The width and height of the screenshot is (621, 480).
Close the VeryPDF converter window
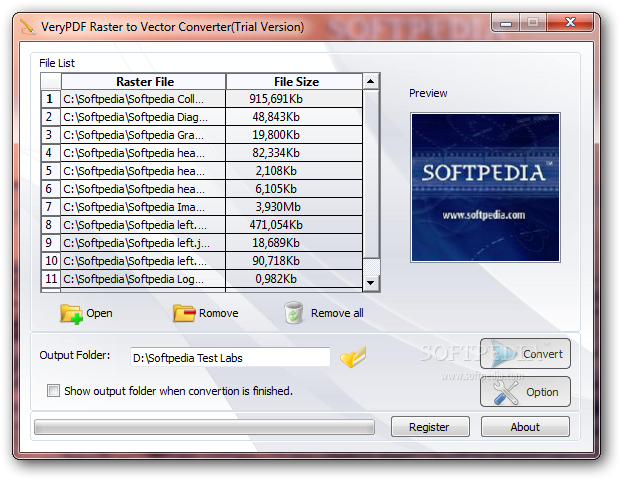570,22
